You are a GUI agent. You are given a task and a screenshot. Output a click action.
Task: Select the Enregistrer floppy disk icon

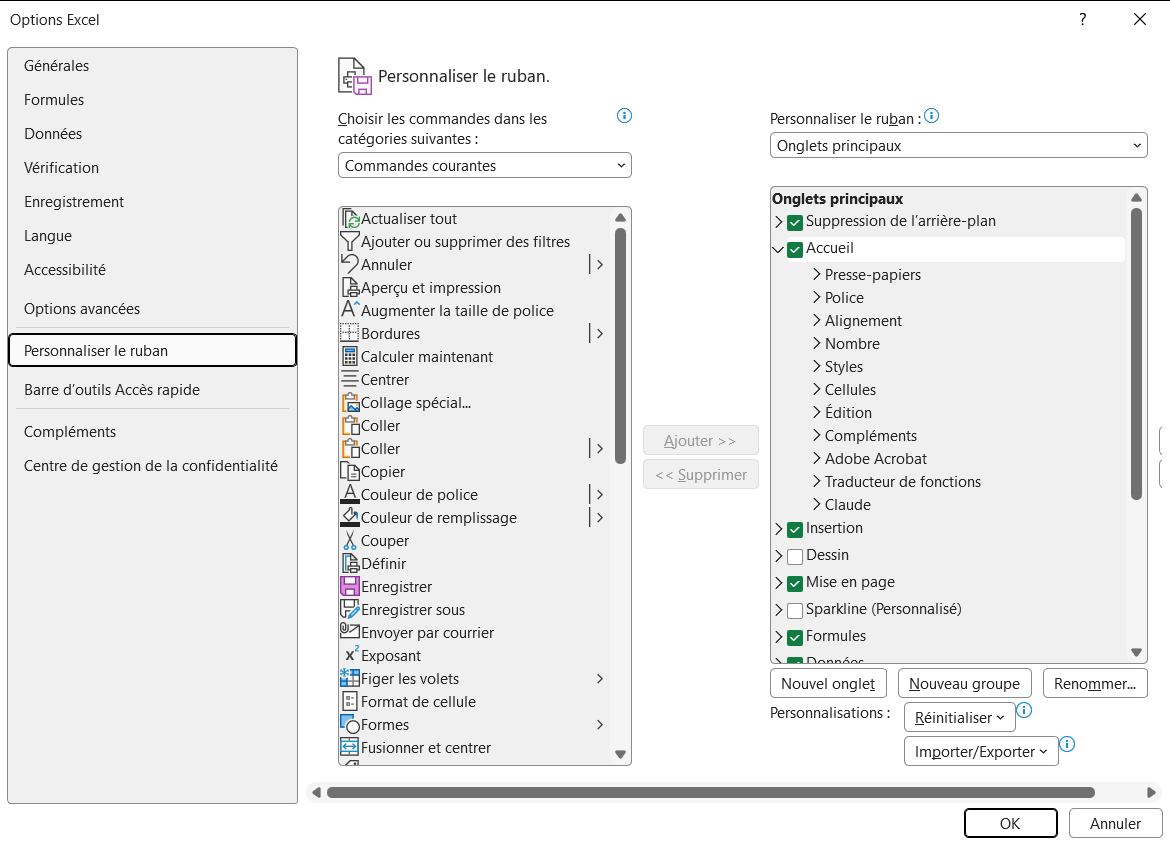350,587
